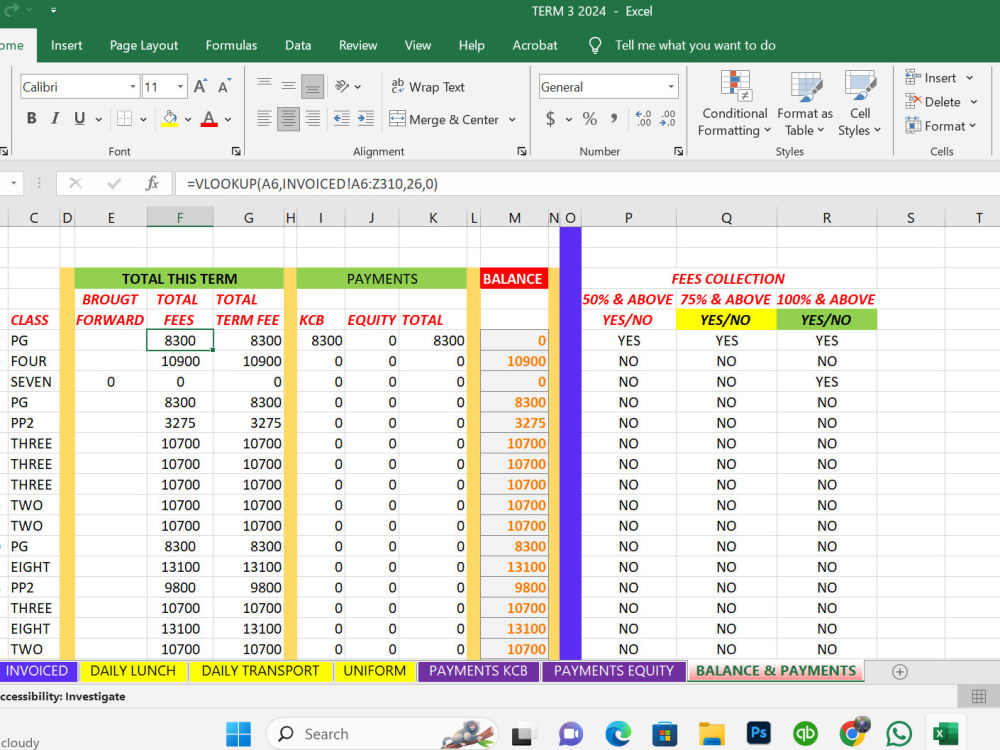Toggle Italic formatting
Image resolution: width=1000 pixels, height=750 pixels.
[x=55, y=119]
